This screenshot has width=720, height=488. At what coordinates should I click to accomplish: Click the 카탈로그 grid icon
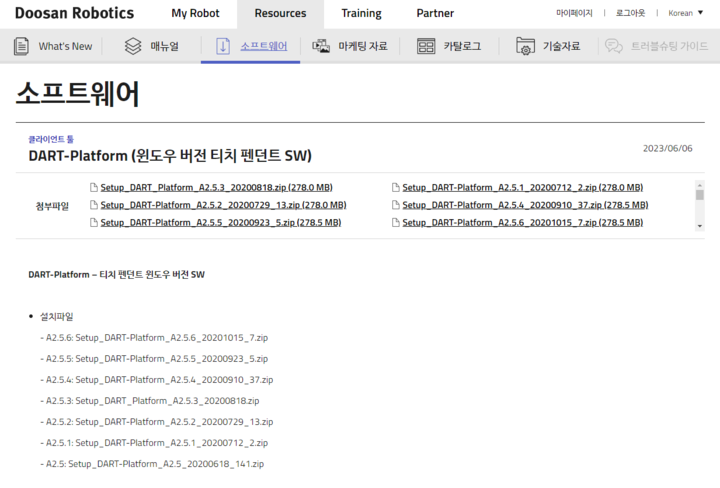point(426,46)
